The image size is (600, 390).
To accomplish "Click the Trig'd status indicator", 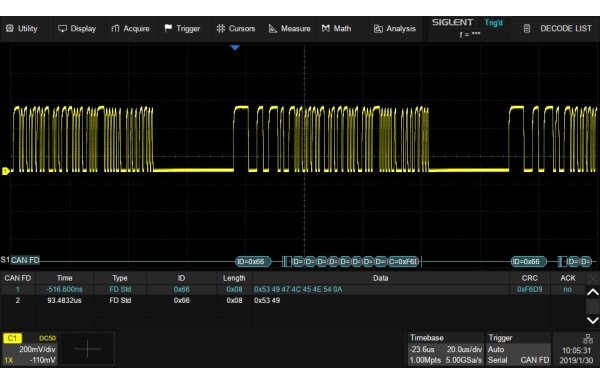I will 493,23.
